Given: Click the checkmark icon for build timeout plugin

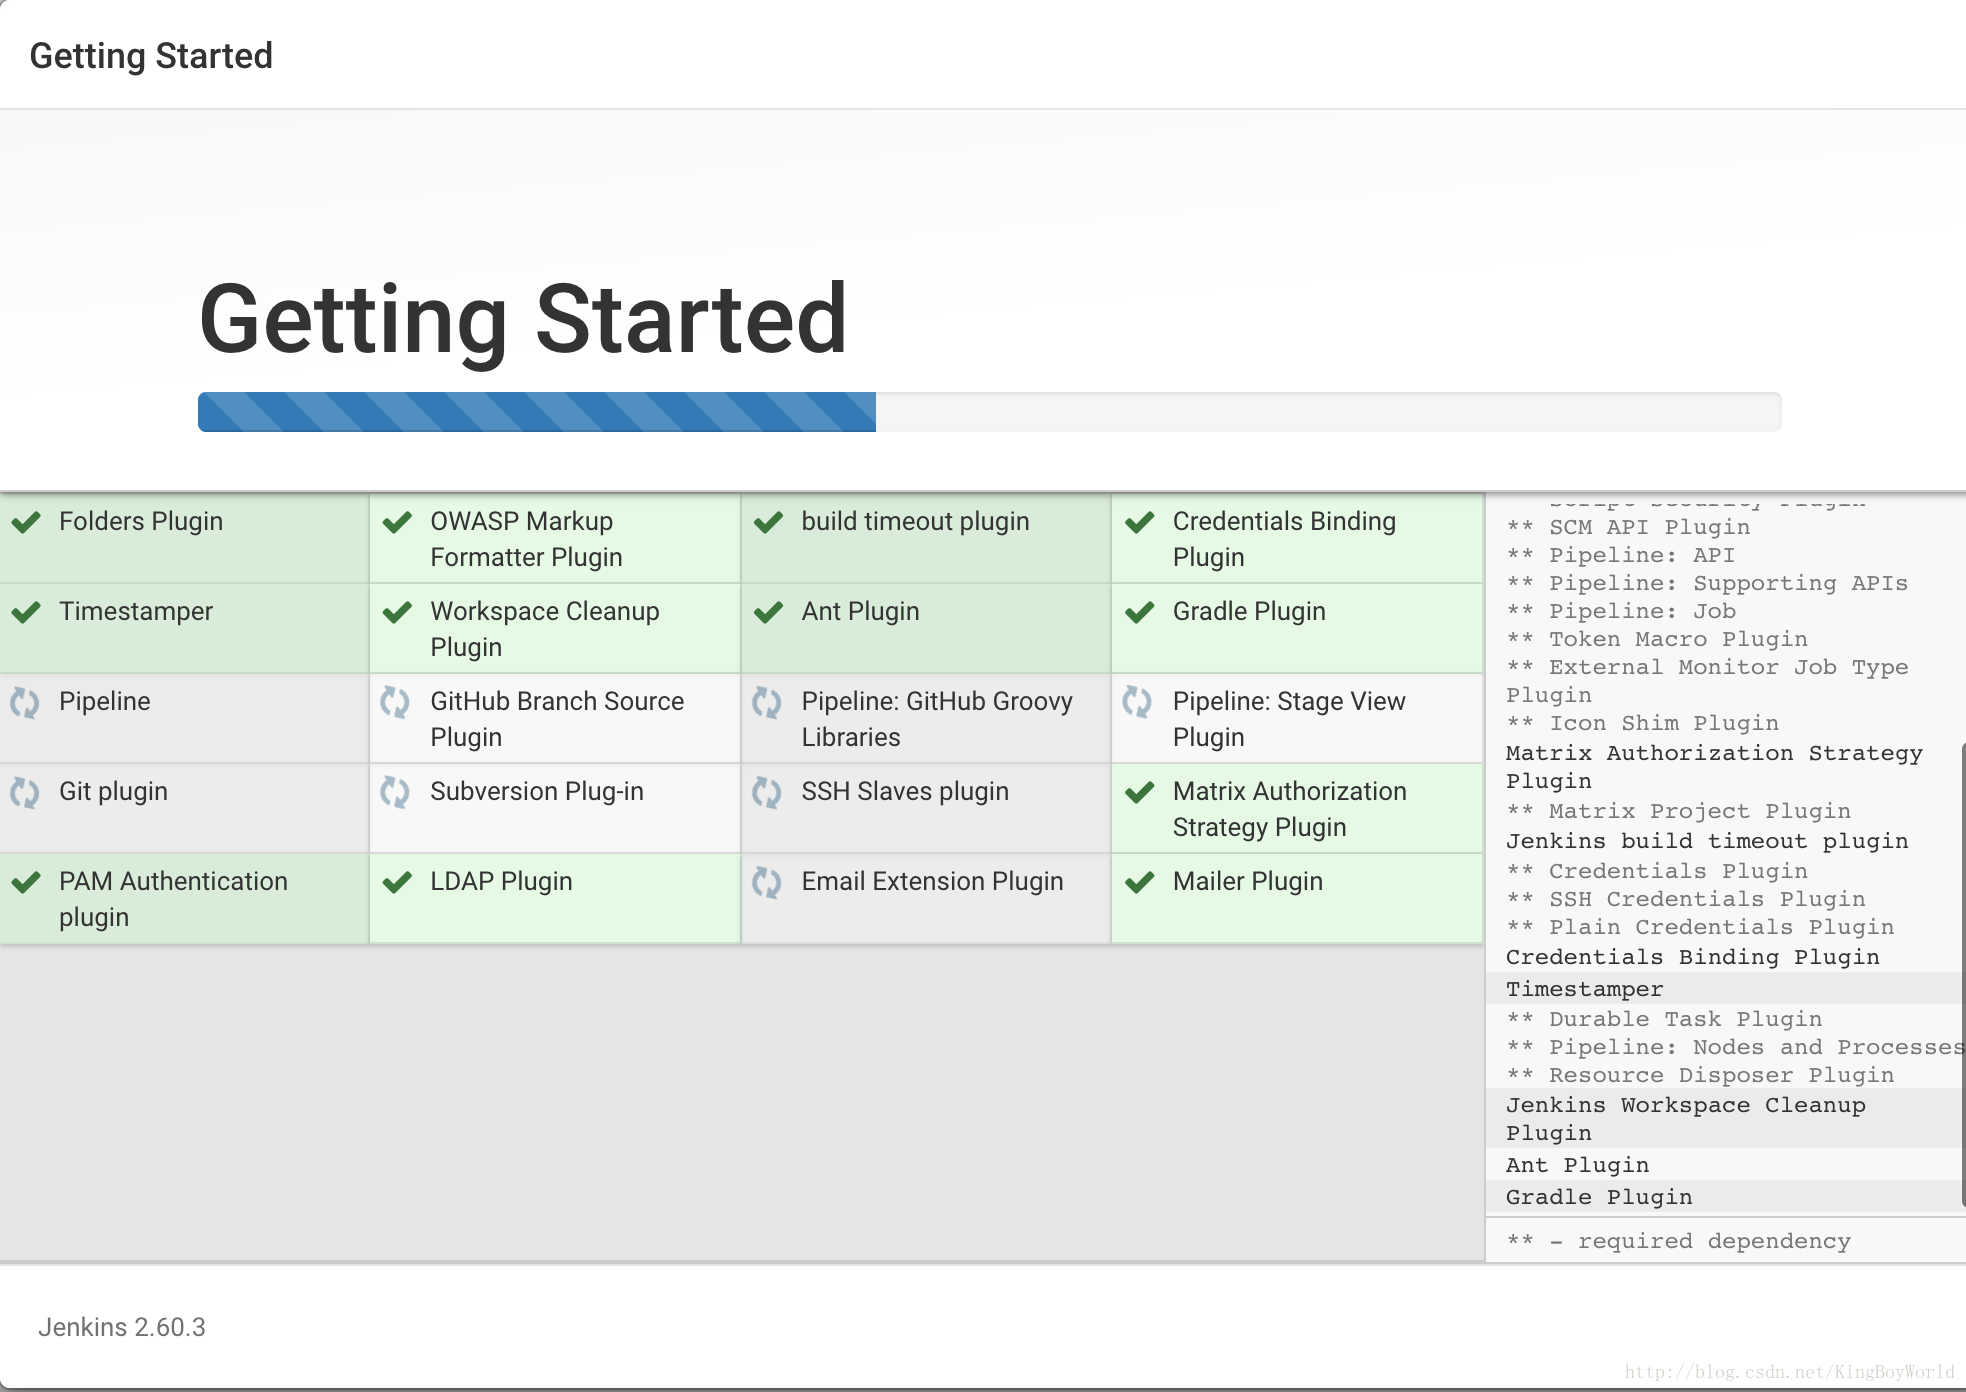Looking at the screenshot, I should pos(768,522).
